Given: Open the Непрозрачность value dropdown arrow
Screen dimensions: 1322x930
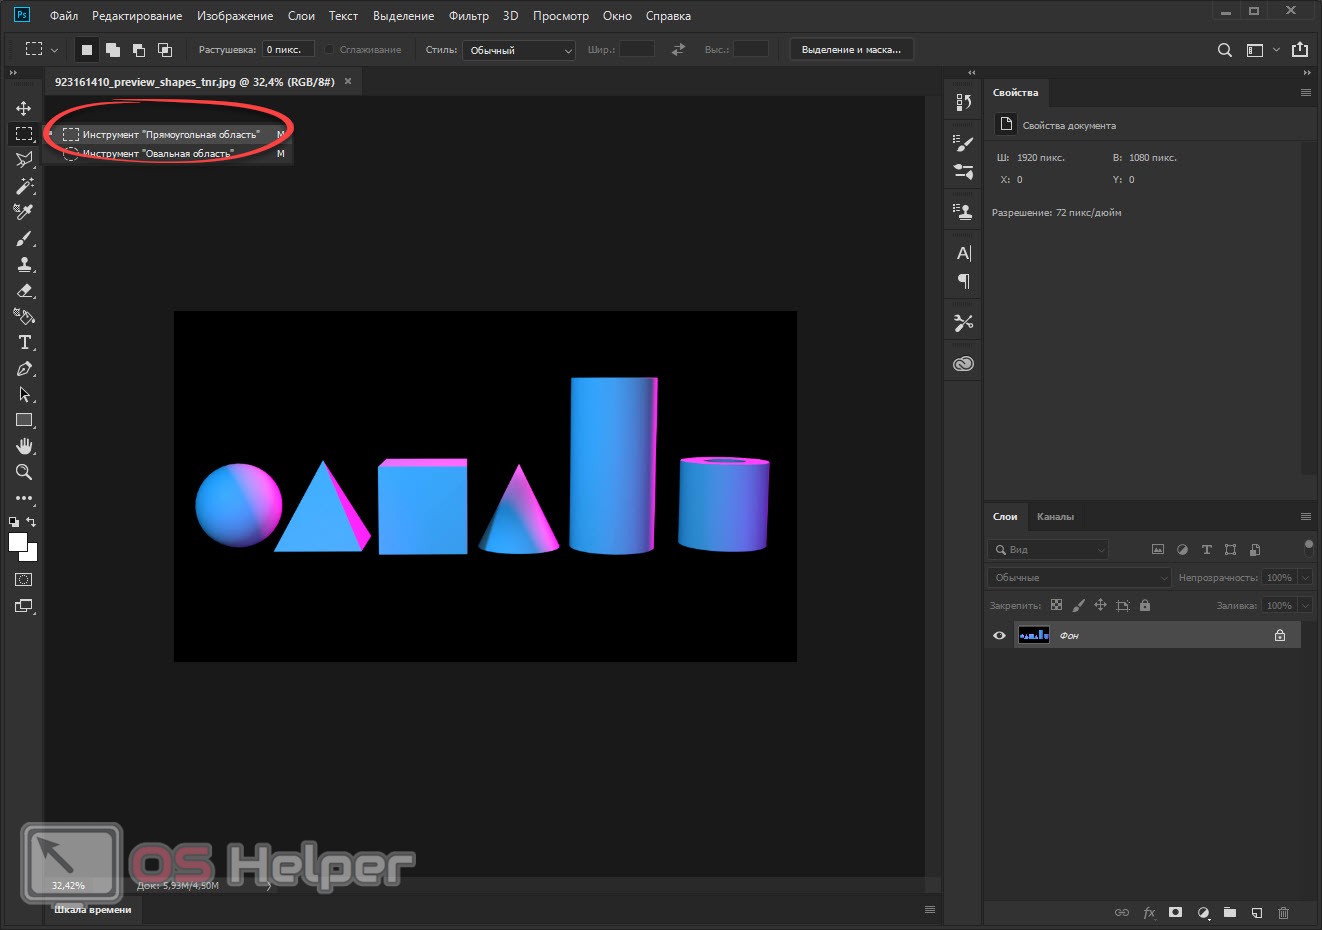Looking at the screenshot, I should pyautogui.click(x=1305, y=578).
